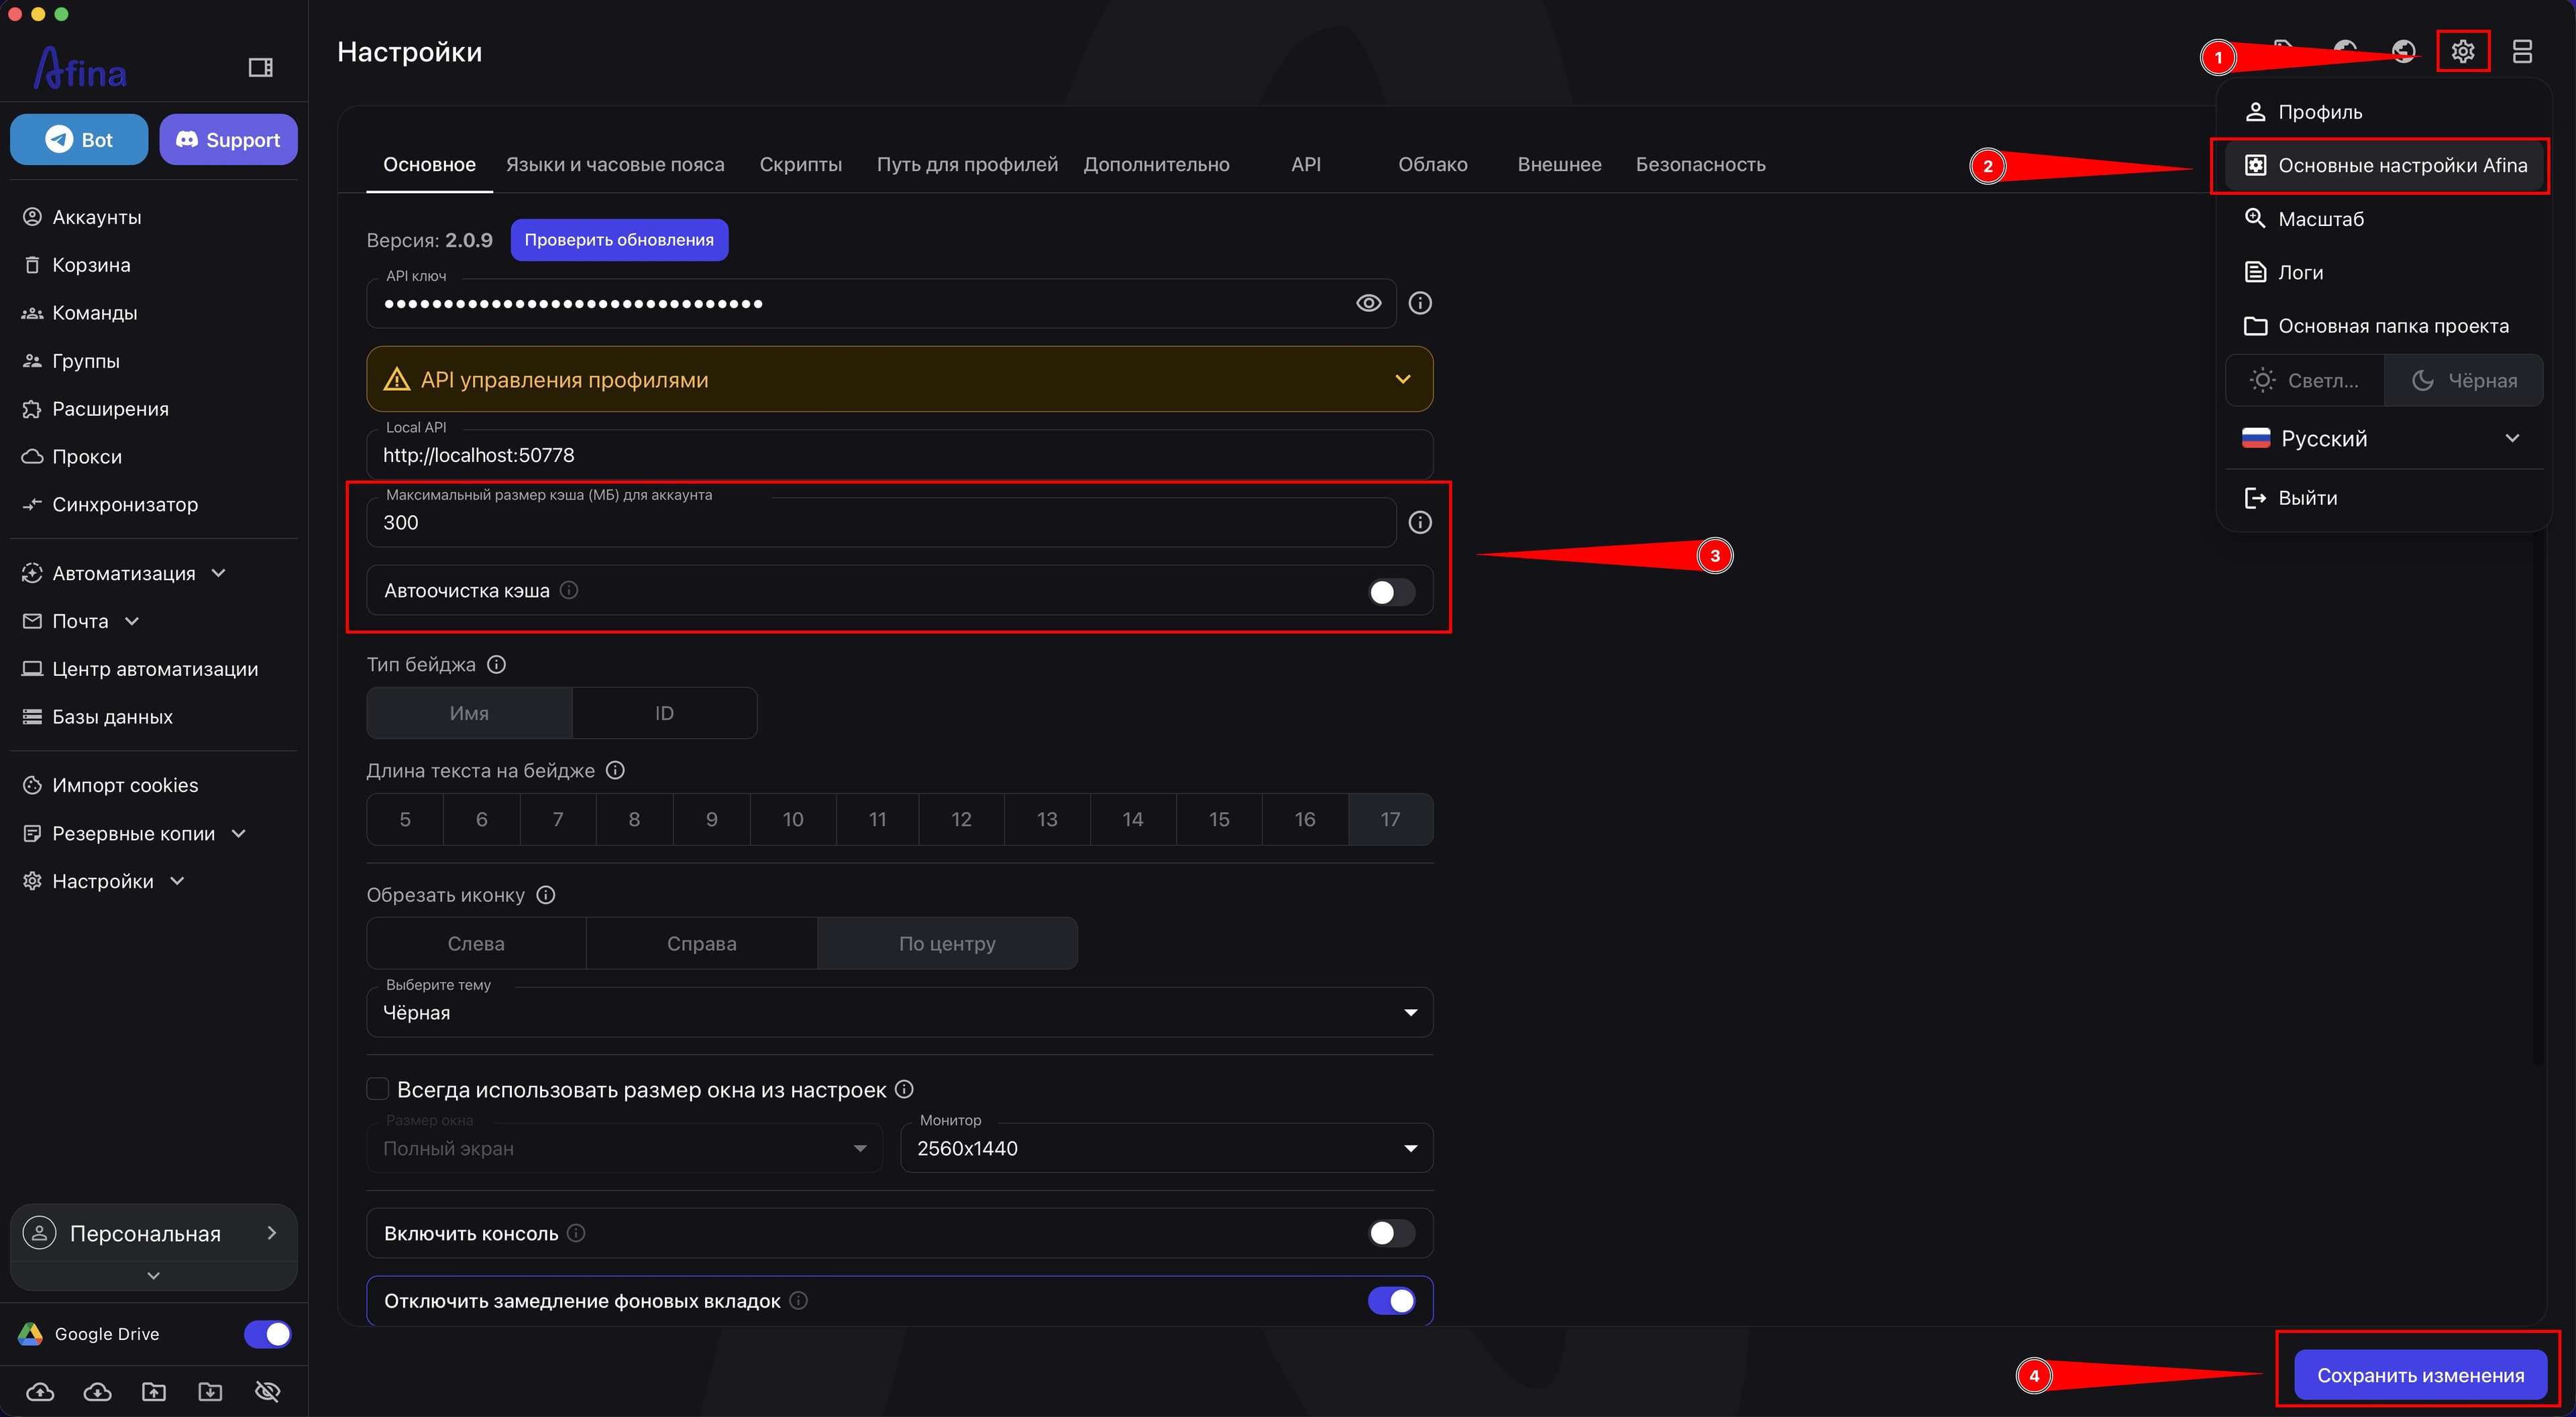2576x1417 pixels.
Task: Click Сохранить изменения button
Action: pyautogui.click(x=2419, y=1375)
